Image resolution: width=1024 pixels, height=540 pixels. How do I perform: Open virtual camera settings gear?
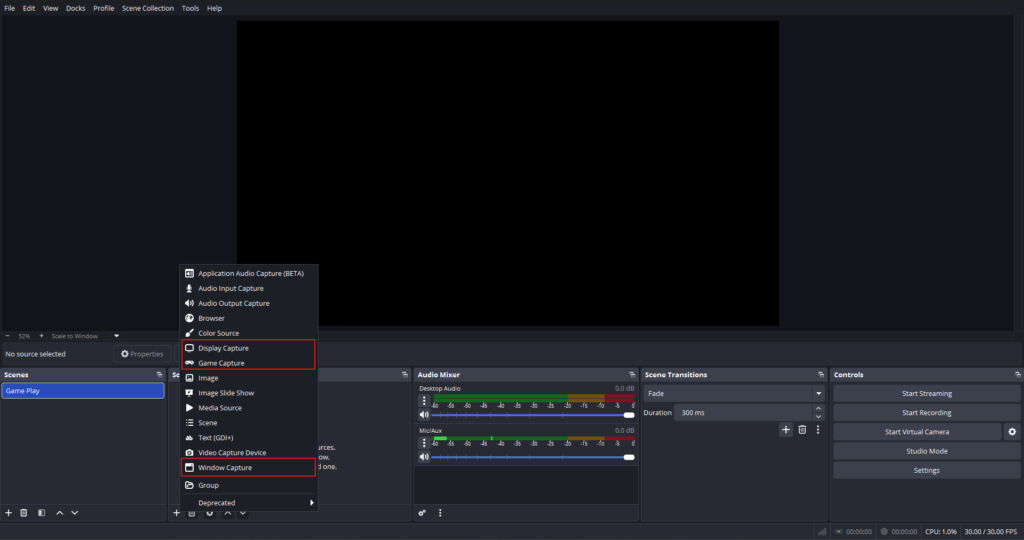(x=1012, y=432)
